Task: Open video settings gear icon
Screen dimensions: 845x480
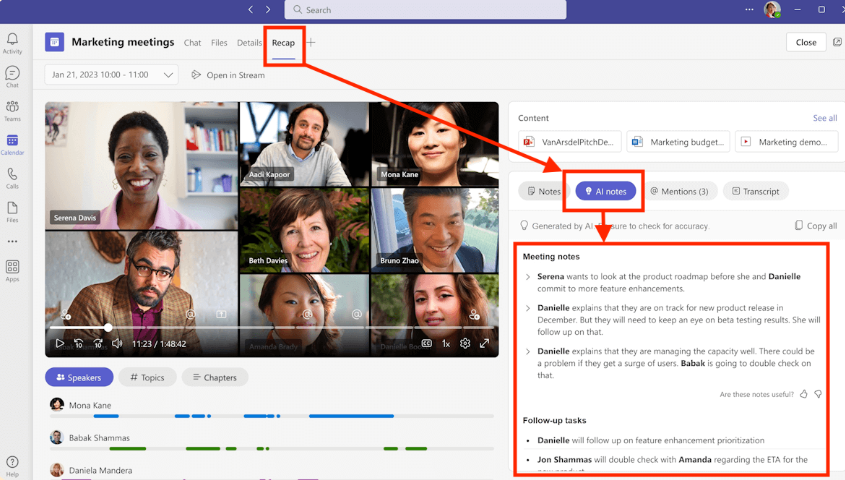Action: point(465,343)
